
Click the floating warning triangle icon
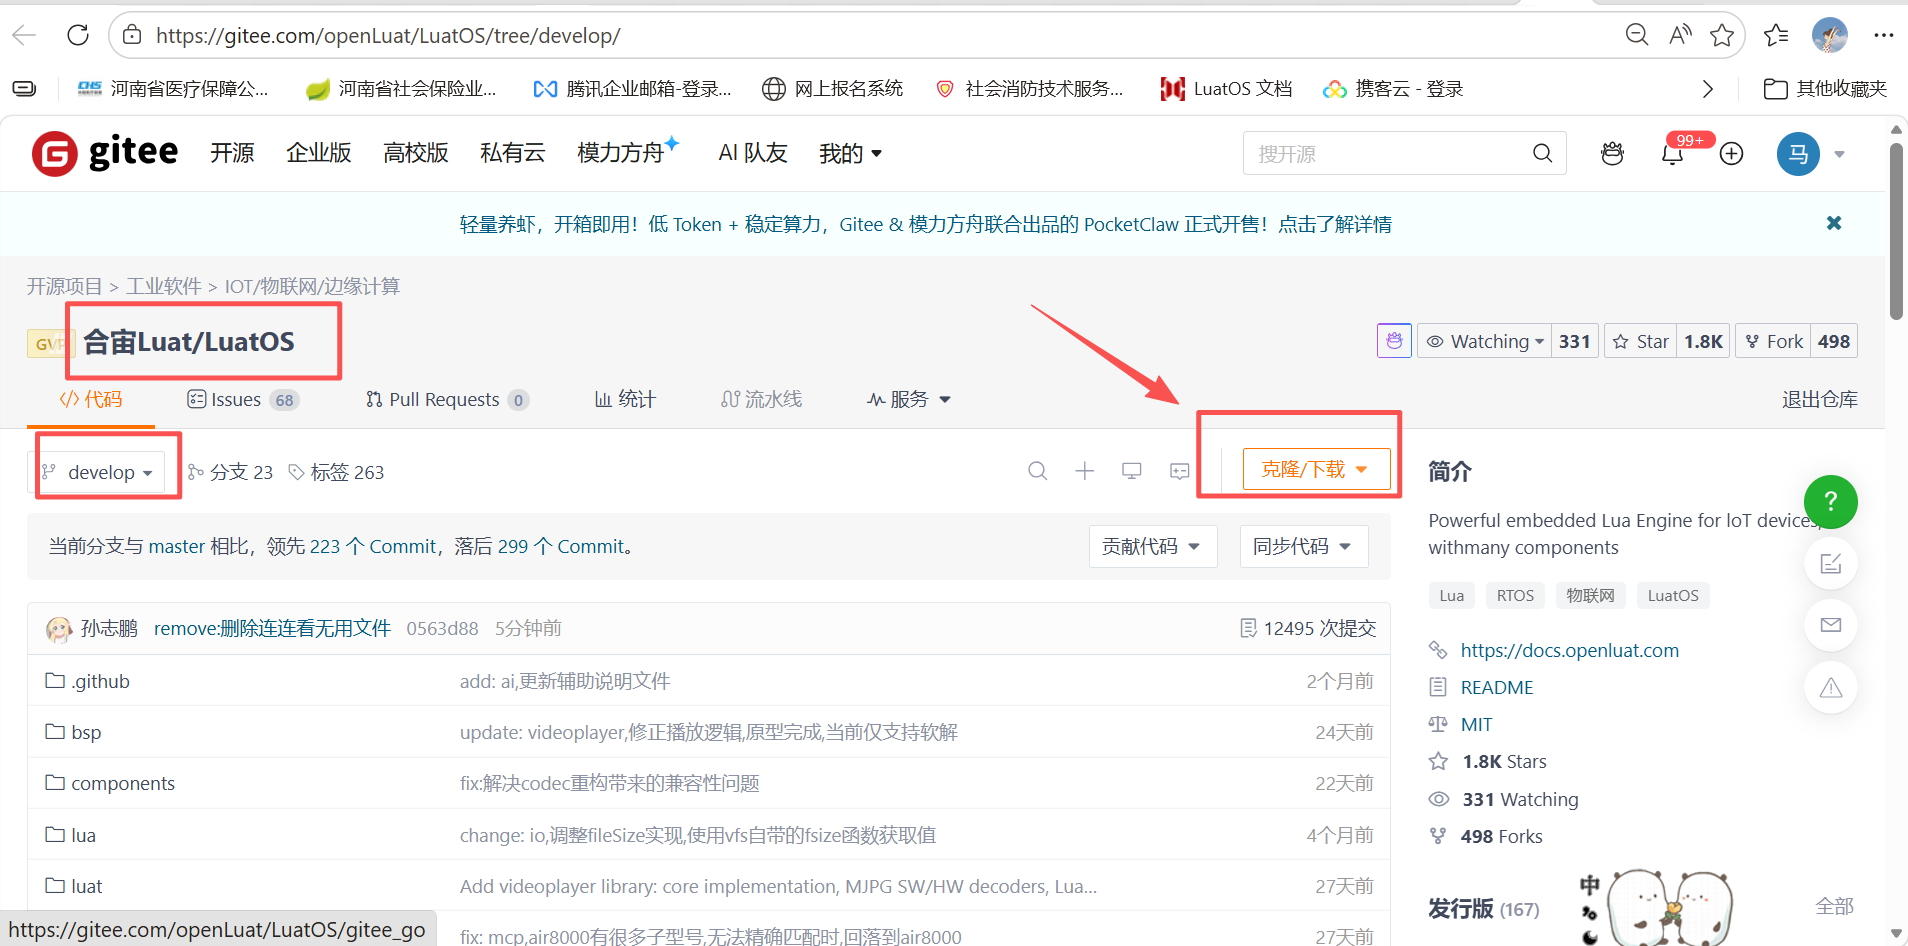(1831, 687)
